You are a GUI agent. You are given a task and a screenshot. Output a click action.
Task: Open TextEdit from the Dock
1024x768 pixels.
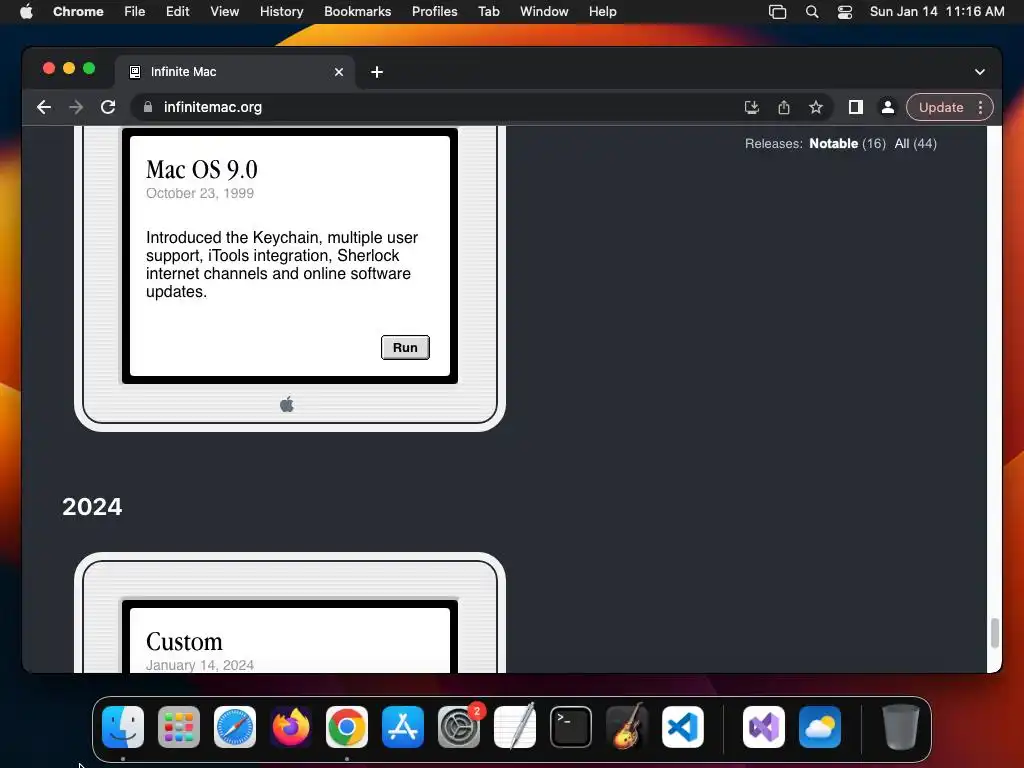click(x=515, y=727)
